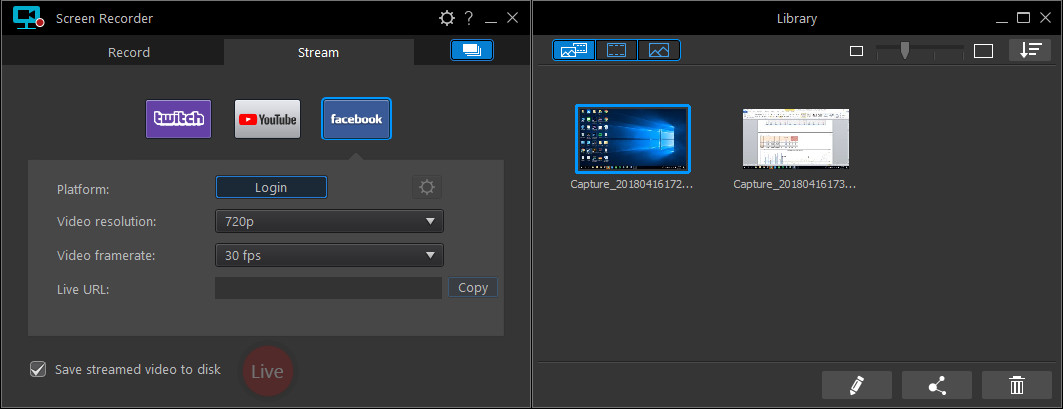Open the Library sort order menu
Image resolution: width=1063 pixels, height=409 pixels.
(x=1030, y=50)
